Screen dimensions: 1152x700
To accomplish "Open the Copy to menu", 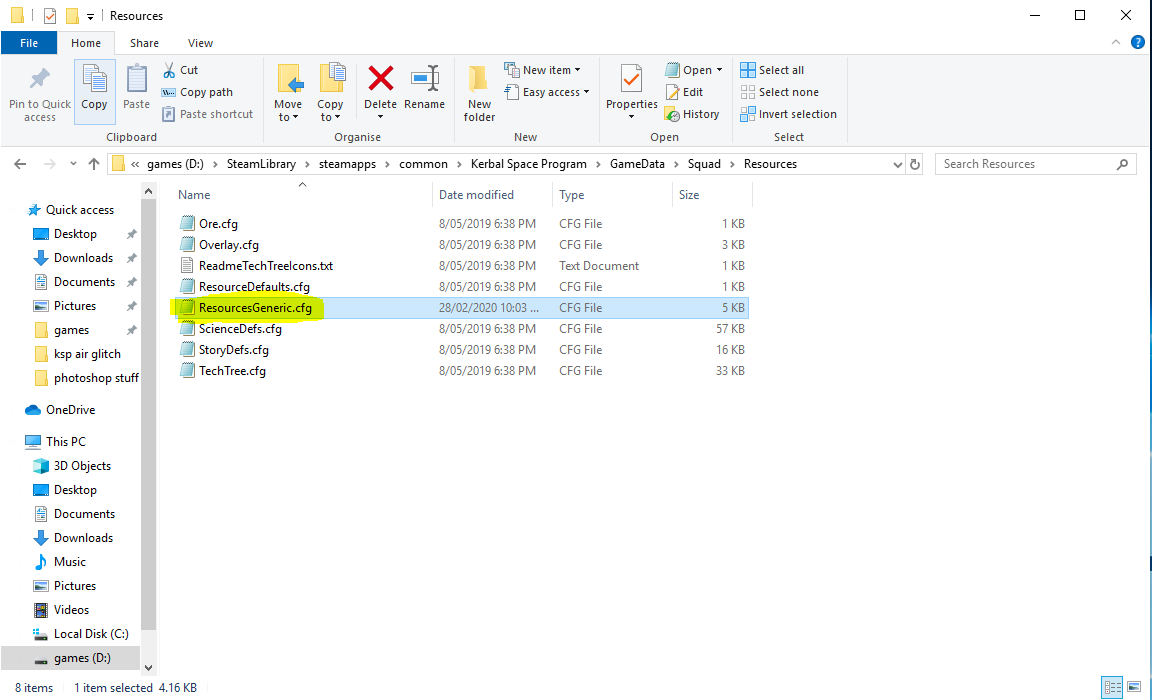I will point(330,92).
